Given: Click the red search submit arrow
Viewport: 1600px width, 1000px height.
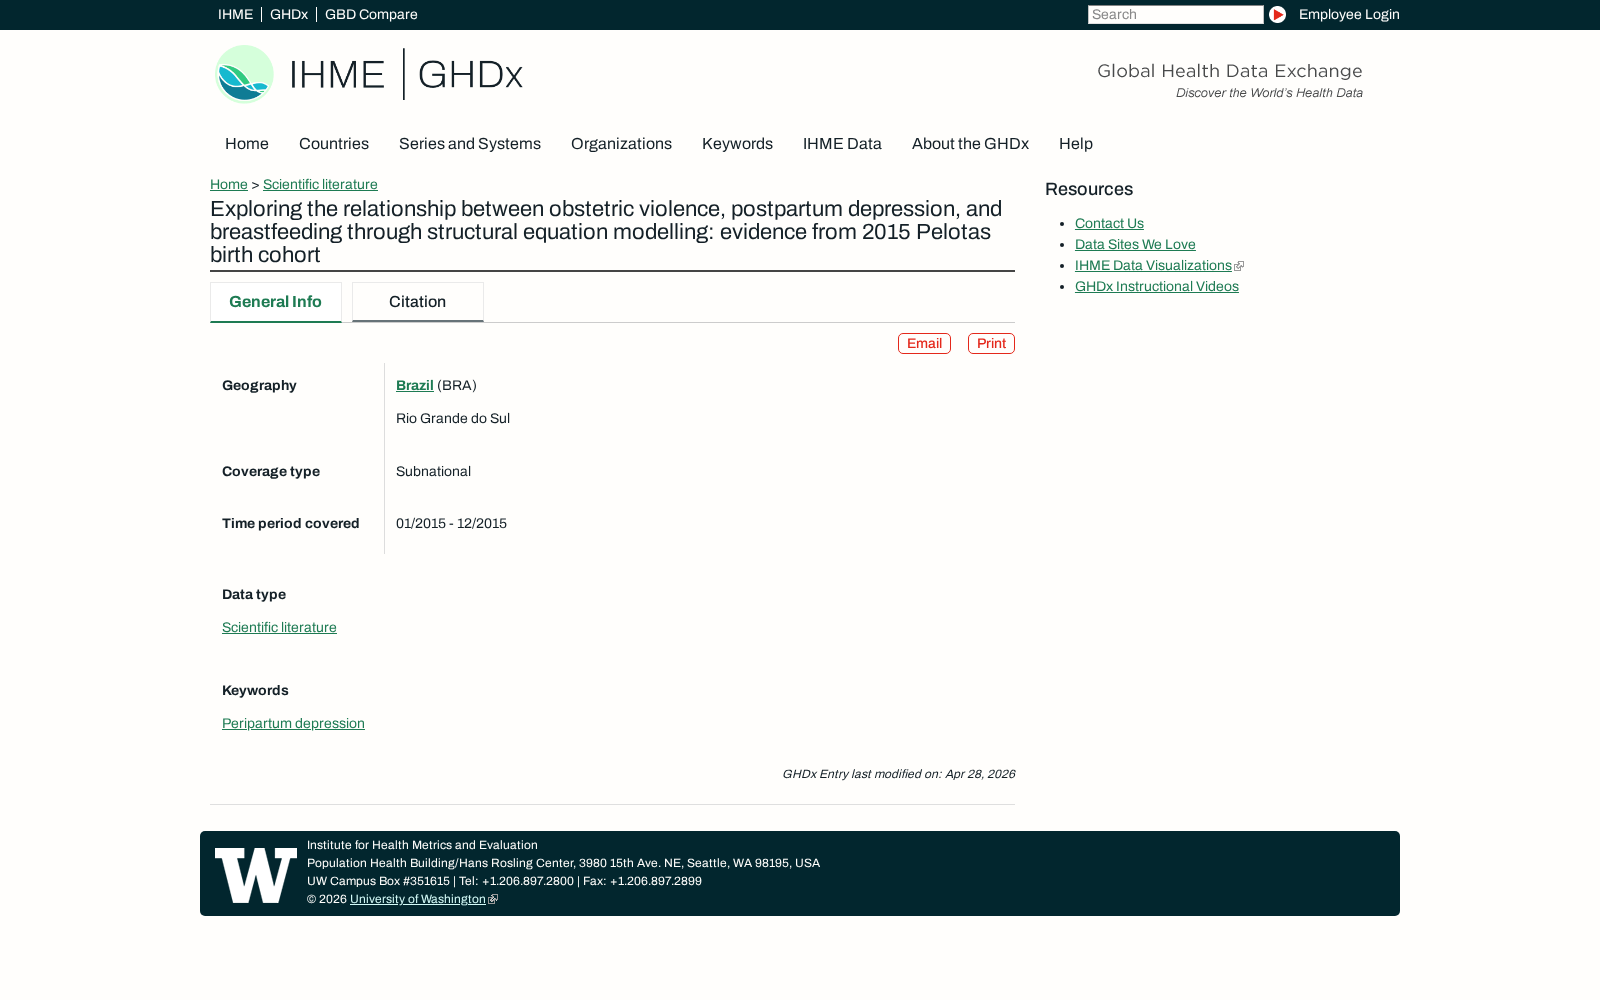Looking at the screenshot, I should tap(1277, 15).
